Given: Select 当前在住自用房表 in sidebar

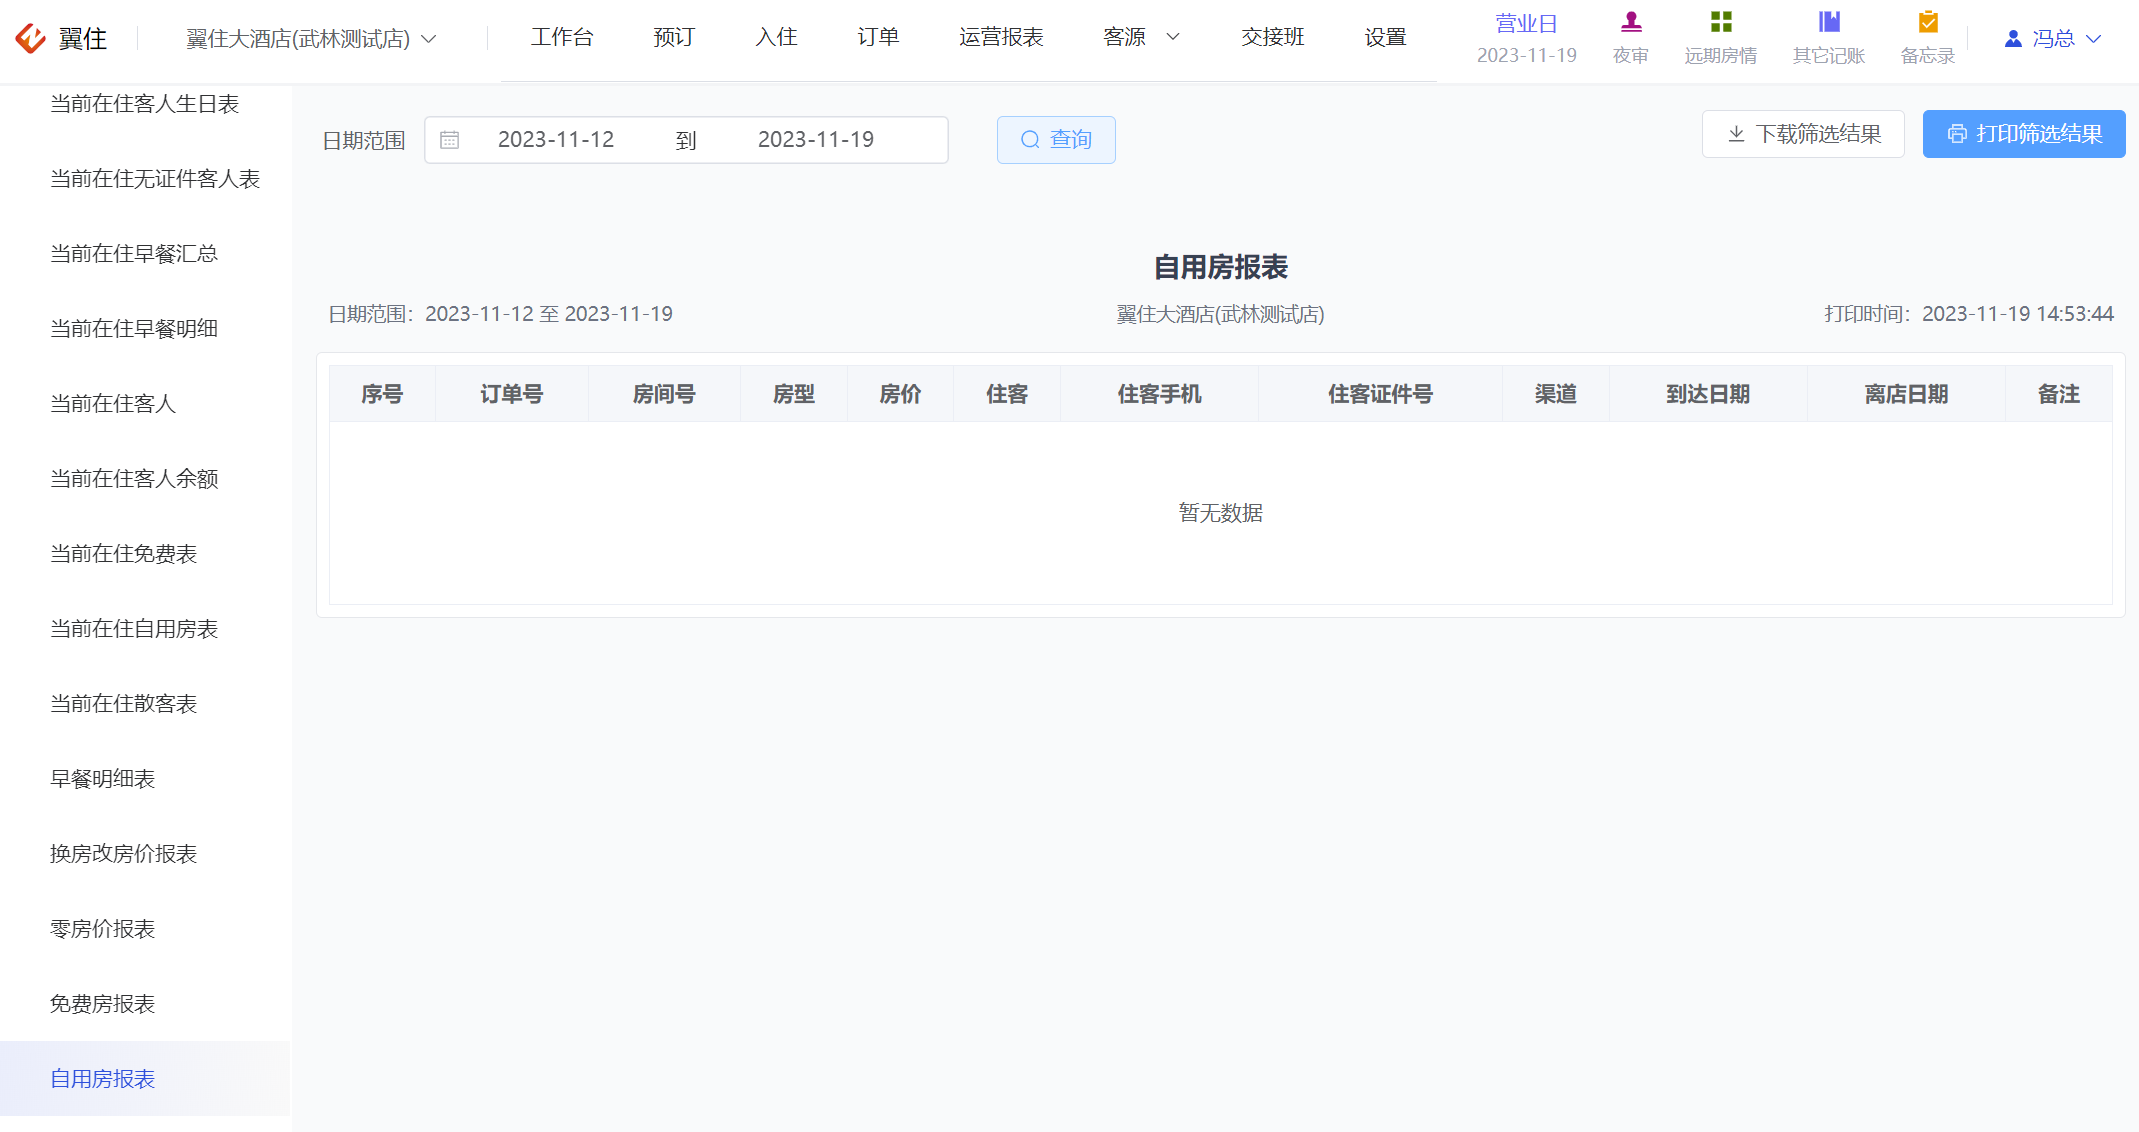Looking at the screenshot, I should (145, 629).
